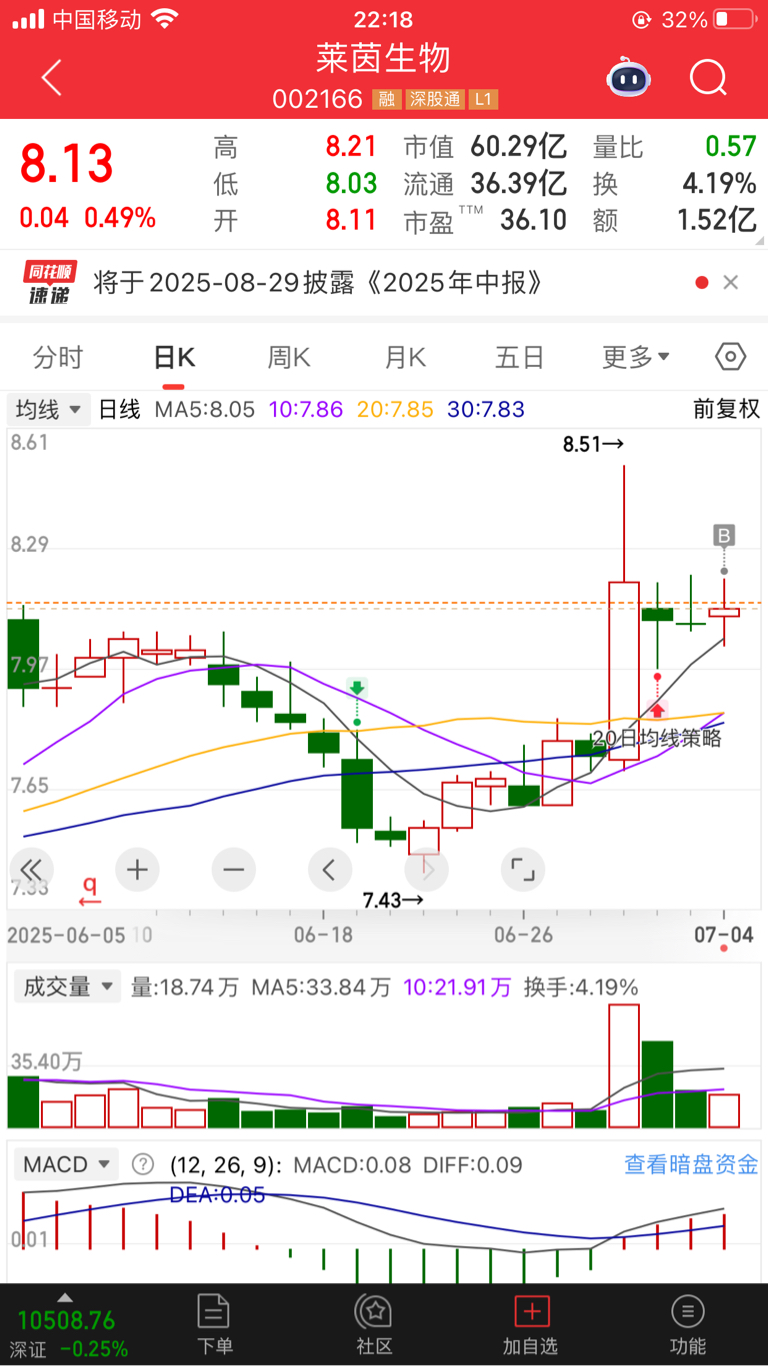Tap the back arrow icon
The height and width of the screenshot is (1366, 768).
coord(52,78)
